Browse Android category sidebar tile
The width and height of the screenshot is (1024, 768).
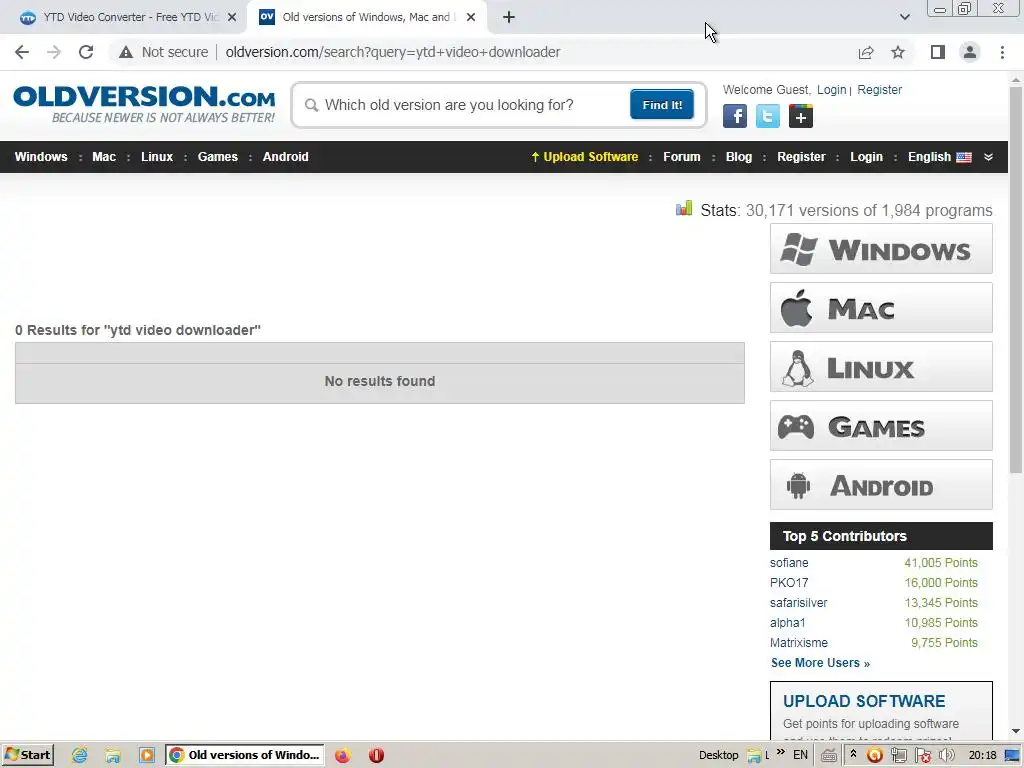point(881,485)
